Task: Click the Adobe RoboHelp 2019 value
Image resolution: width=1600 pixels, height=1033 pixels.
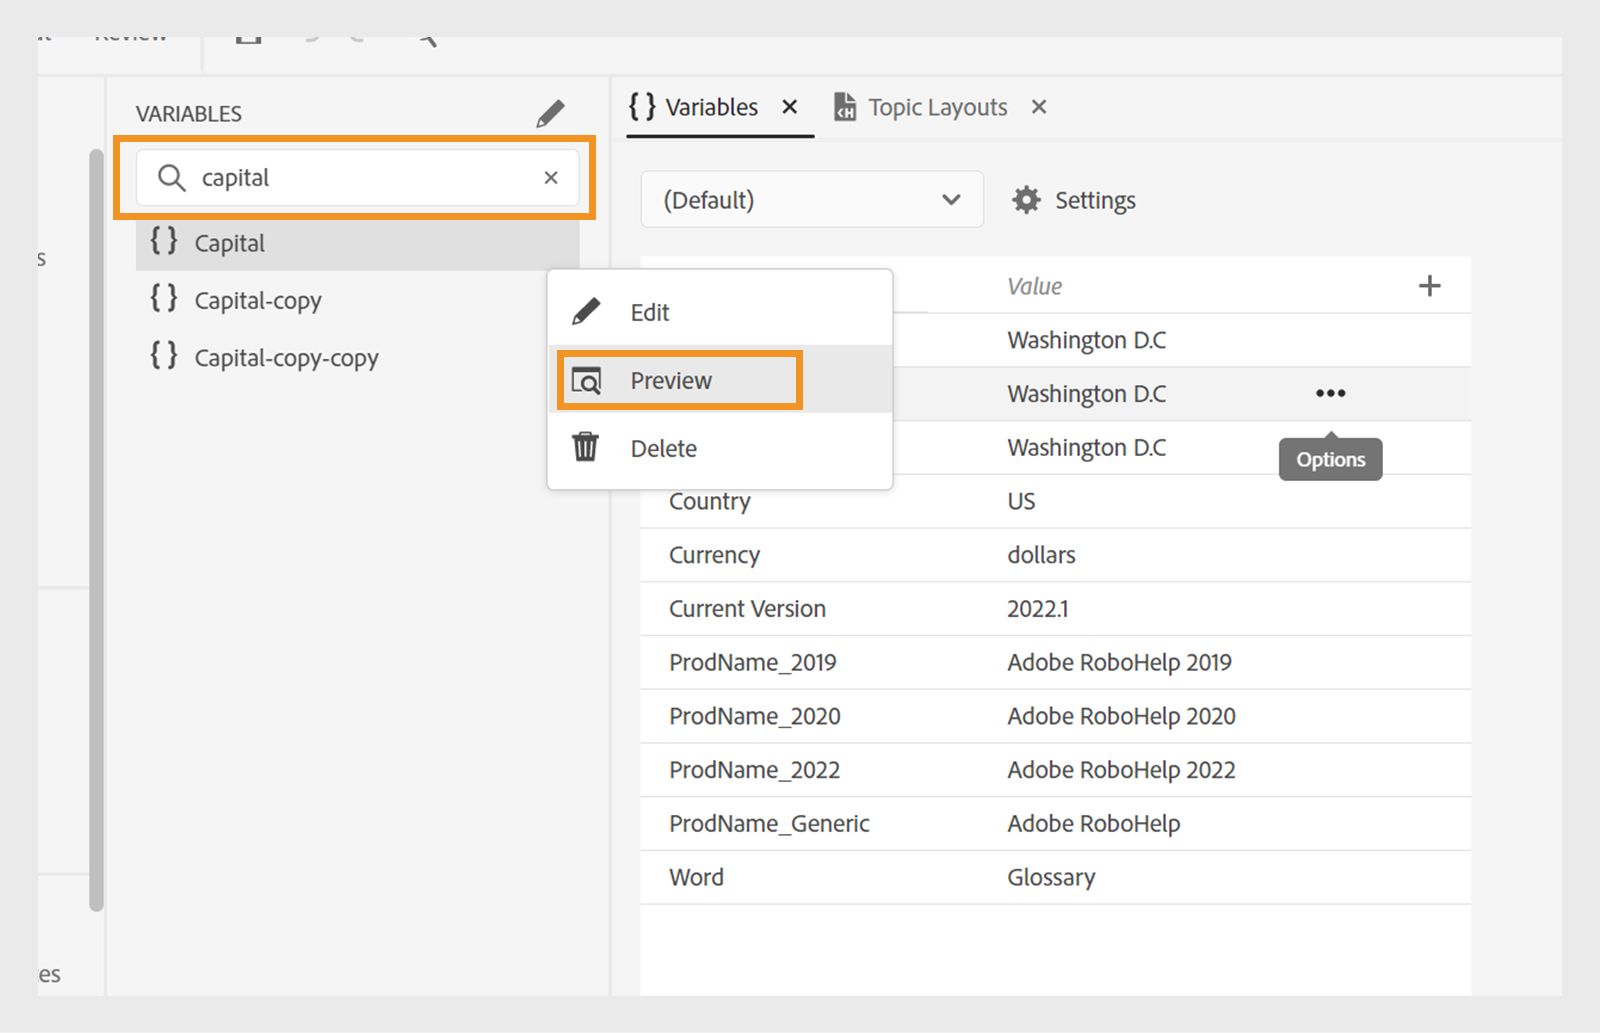Action: click(x=1119, y=663)
